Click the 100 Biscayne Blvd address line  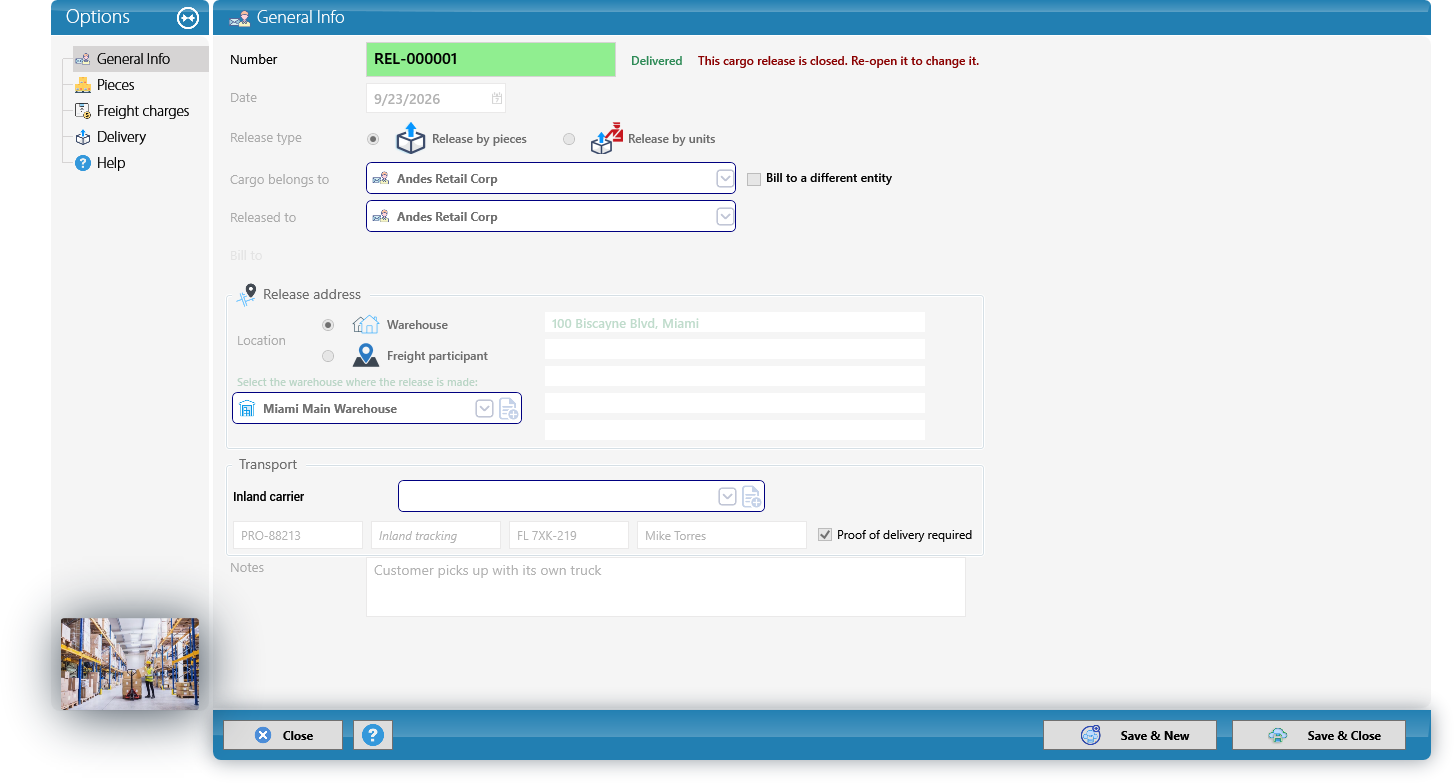click(x=735, y=323)
